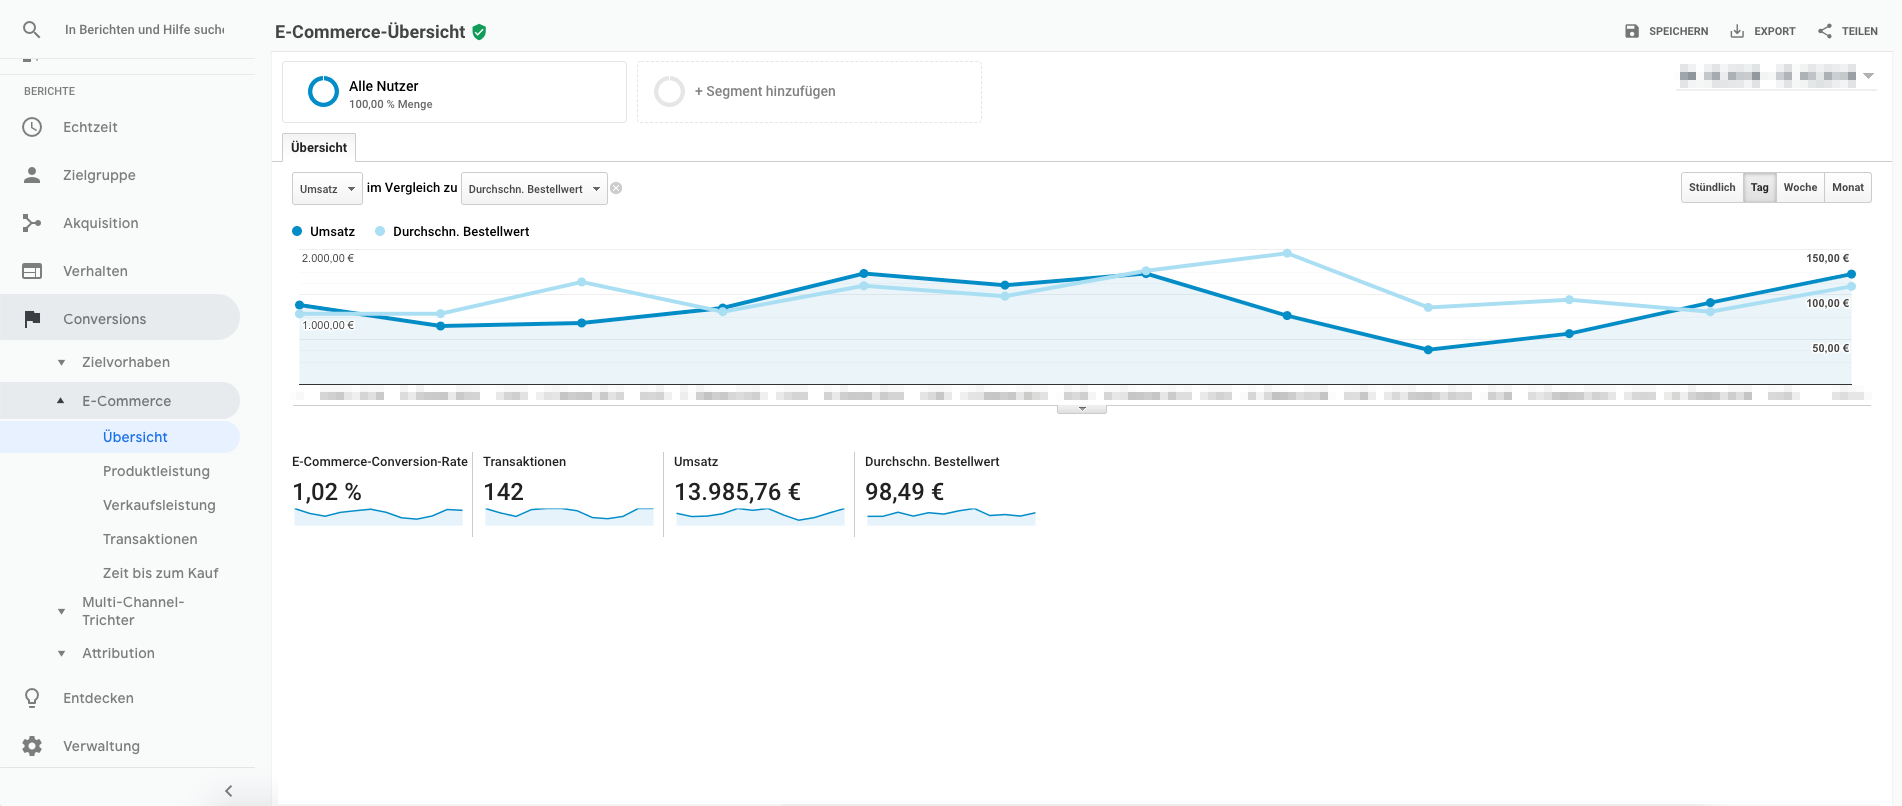Open Produktleistung report
This screenshot has height=806, width=1902.
click(156, 471)
